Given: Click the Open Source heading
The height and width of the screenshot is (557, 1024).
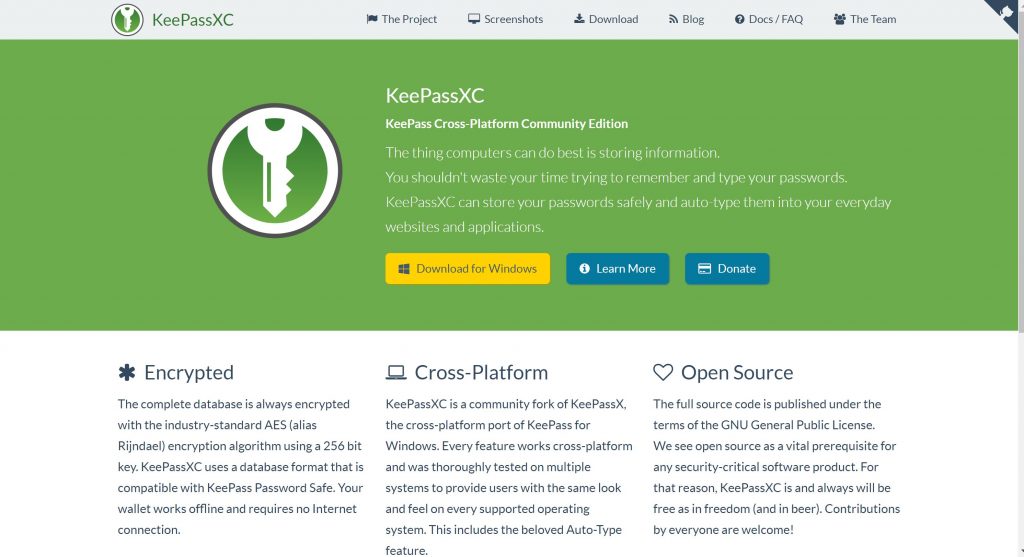Looking at the screenshot, I should tap(737, 372).
